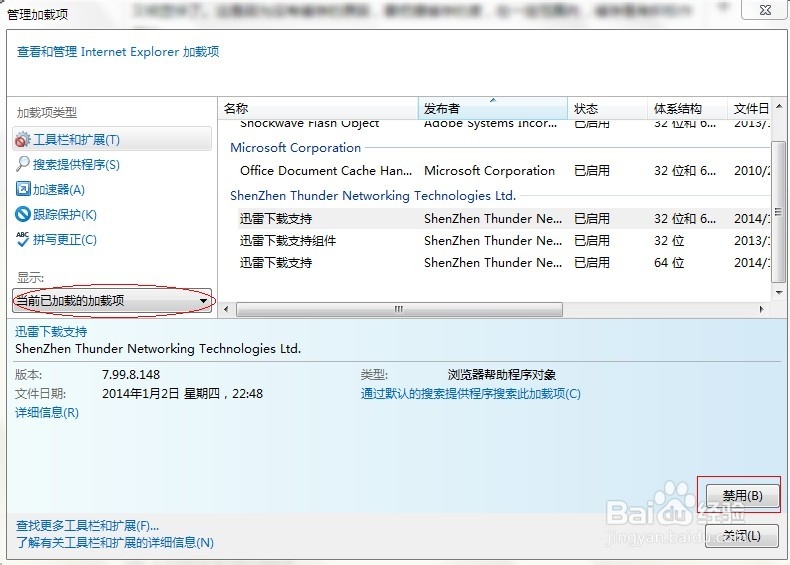This screenshot has width=790, height=565.
Task: Open 跟踪保护(K) category
Action: click(65, 214)
